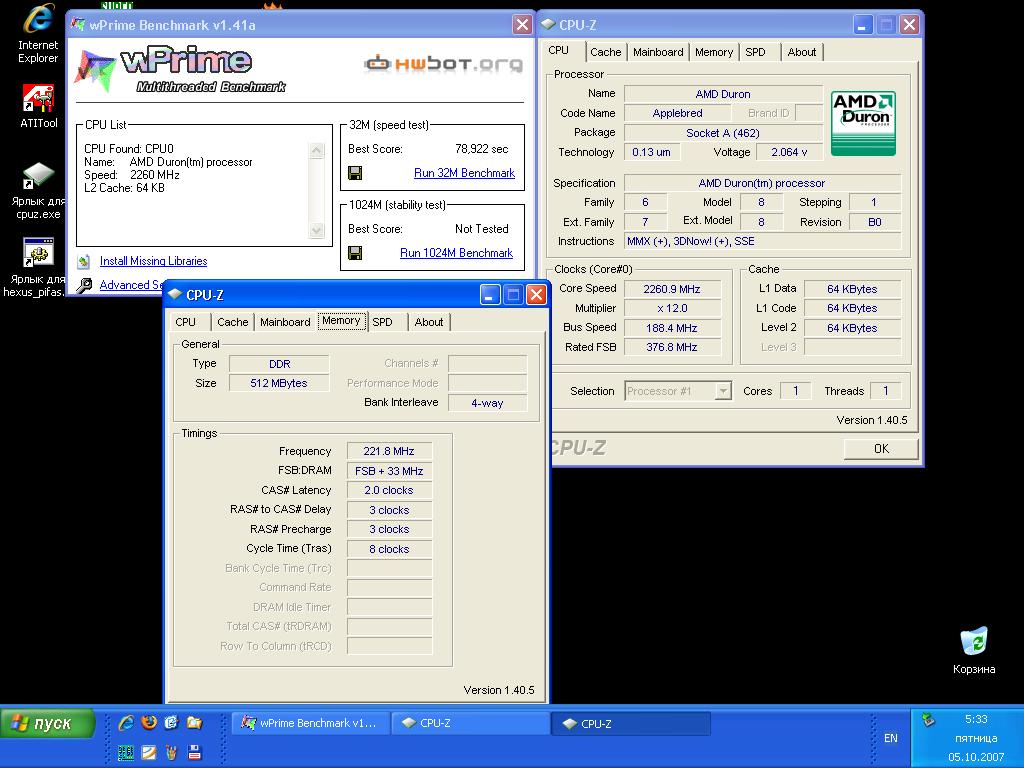The height and width of the screenshot is (768, 1024).
Task: Click the Rated FSB value 376.8 MHz
Action: (x=672, y=347)
